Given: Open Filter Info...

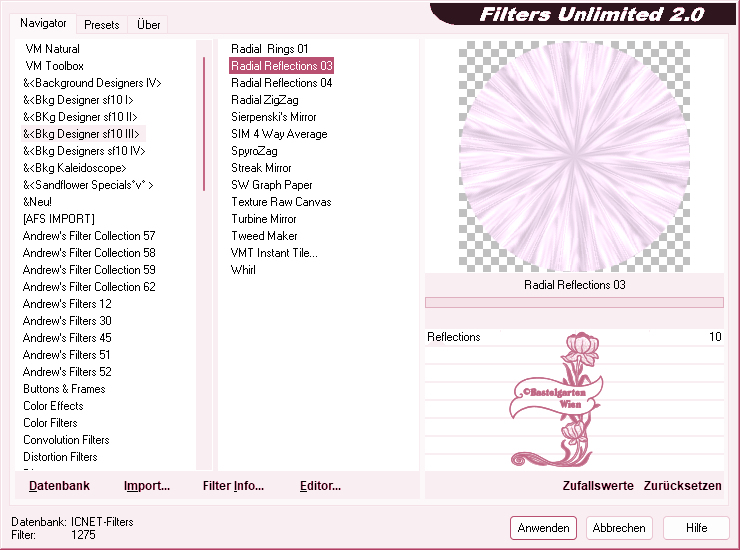Looking at the screenshot, I should click(x=233, y=486).
